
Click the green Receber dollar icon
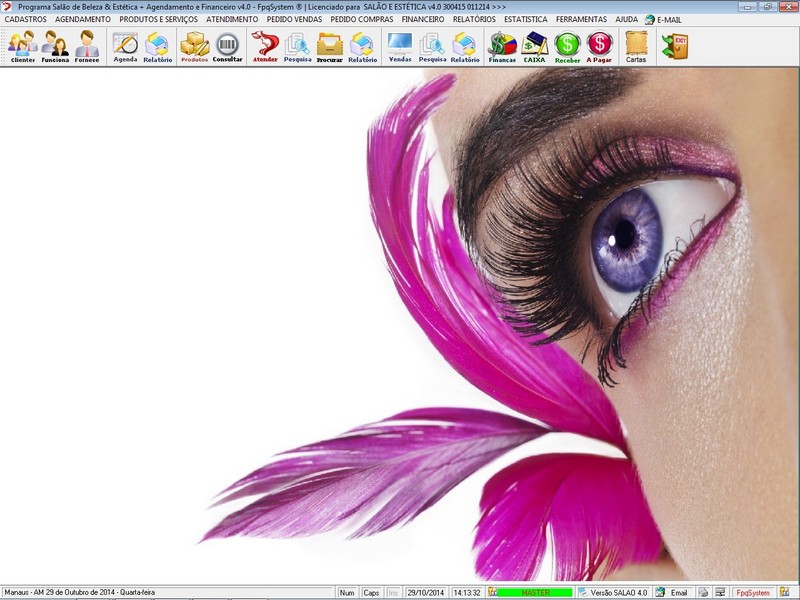pyautogui.click(x=567, y=46)
